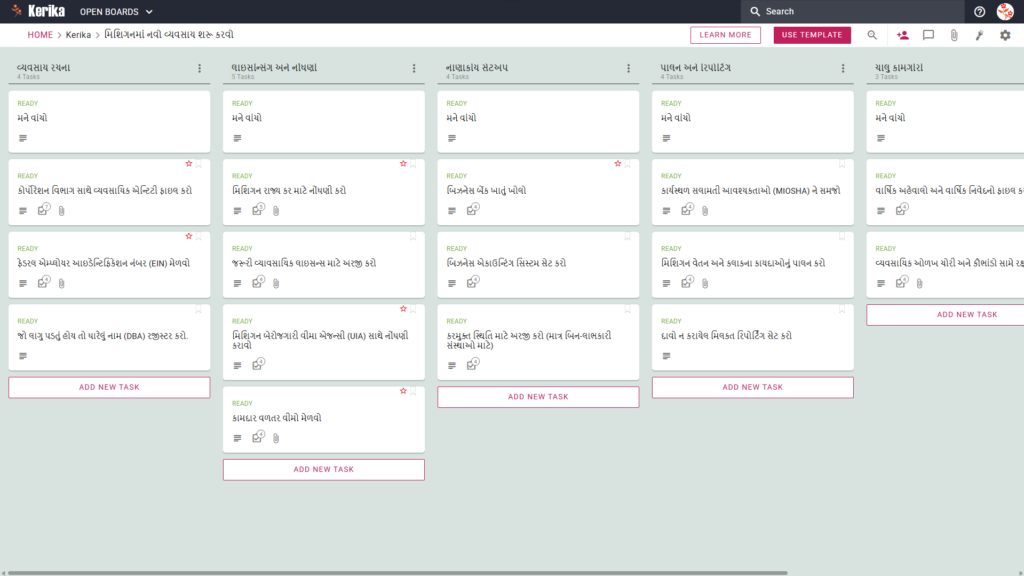Toggle the star on the UIA card

[403, 309]
